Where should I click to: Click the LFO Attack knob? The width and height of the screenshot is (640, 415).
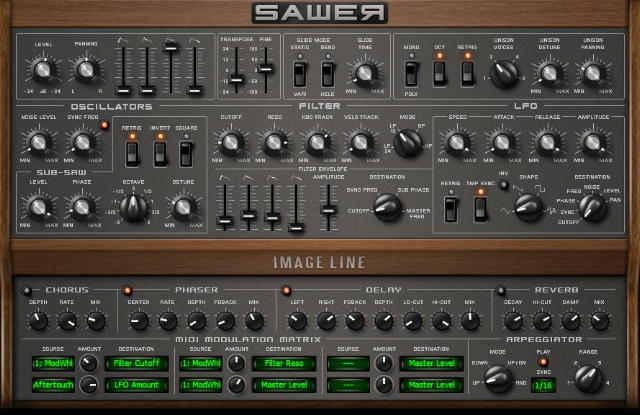[502, 143]
